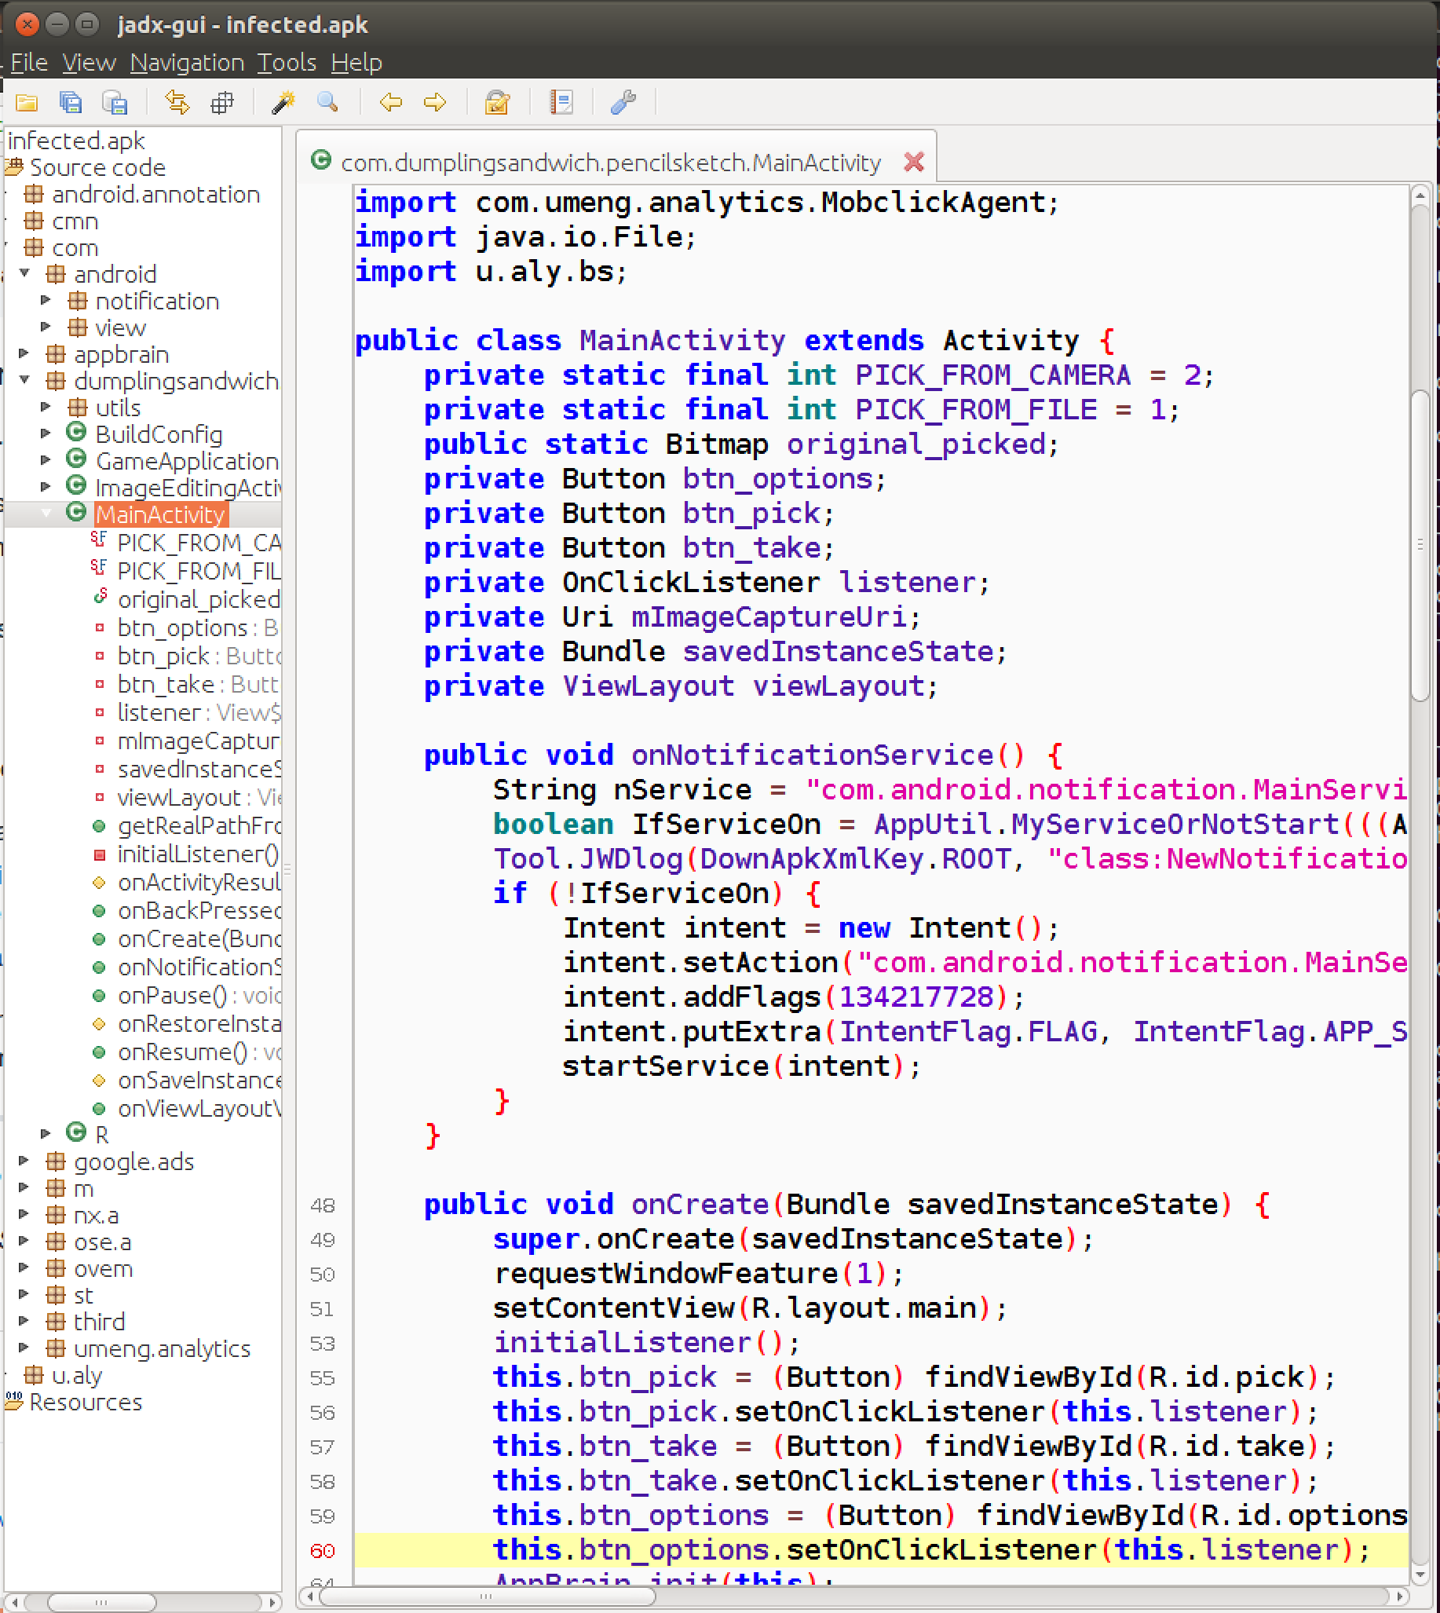
Task: Open the Tools menu
Action: click(x=287, y=62)
